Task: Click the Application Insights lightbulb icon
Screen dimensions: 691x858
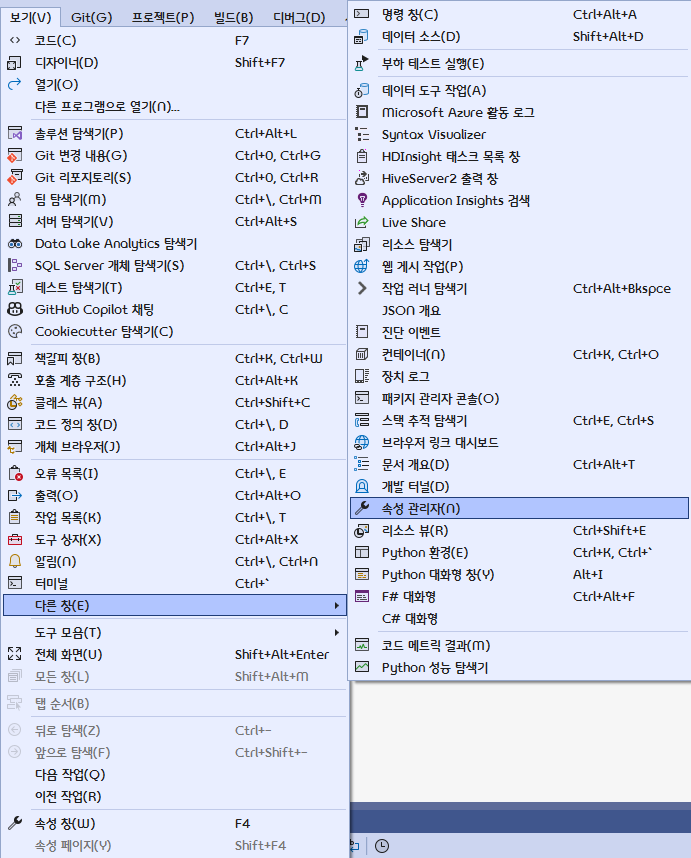Action: click(x=362, y=200)
